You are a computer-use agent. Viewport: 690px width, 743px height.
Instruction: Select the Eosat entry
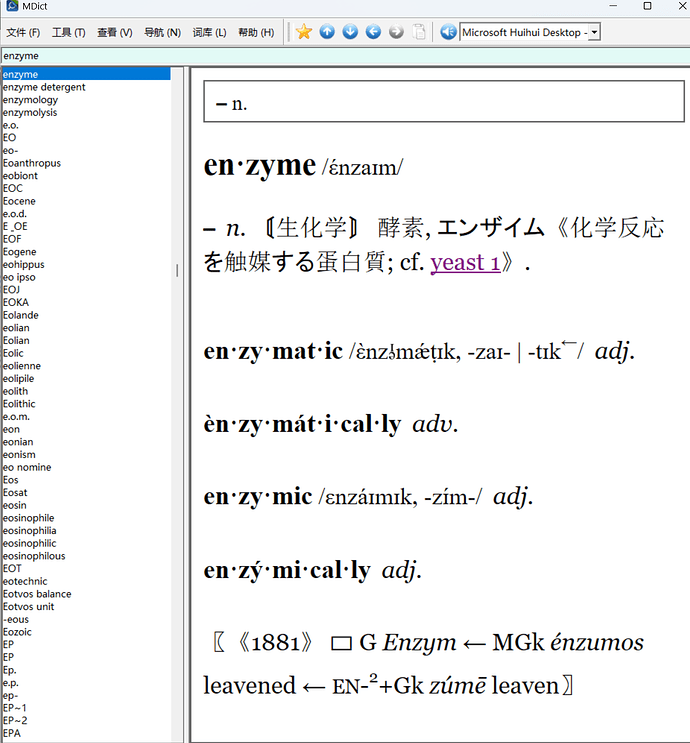click(15, 493)
